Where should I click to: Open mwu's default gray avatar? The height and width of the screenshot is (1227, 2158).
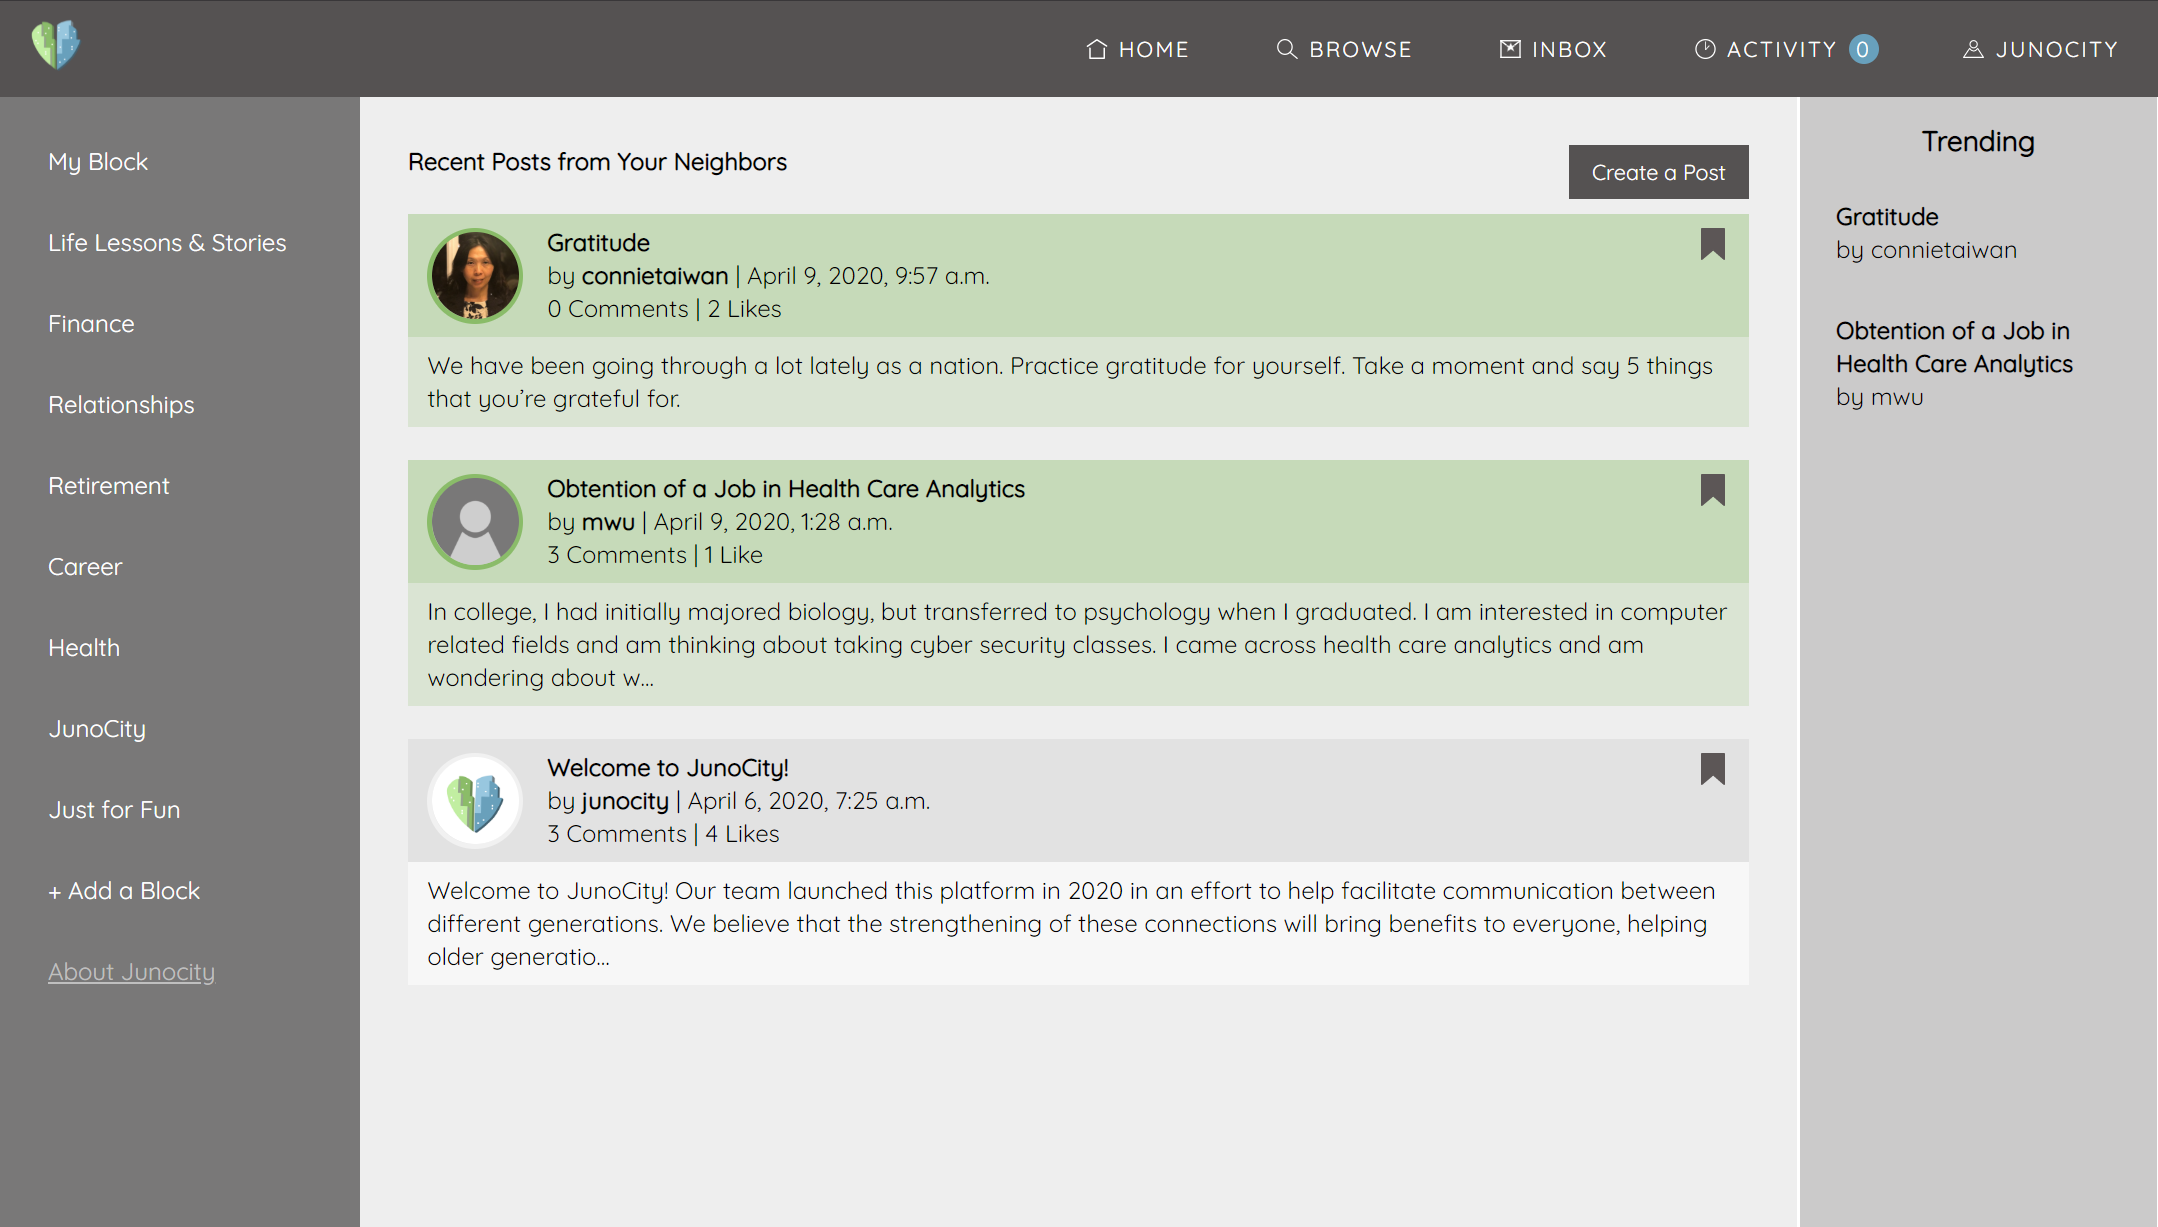click(x=475, y=522)
